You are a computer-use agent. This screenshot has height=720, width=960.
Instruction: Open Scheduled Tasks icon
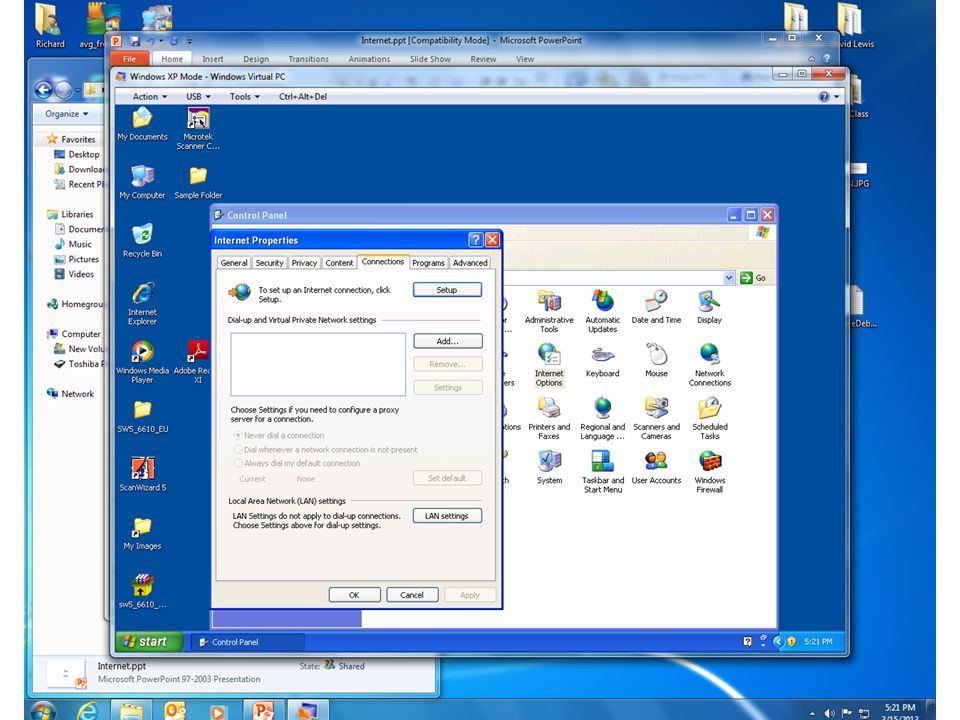pyautogui.click(x=710, y=419)
